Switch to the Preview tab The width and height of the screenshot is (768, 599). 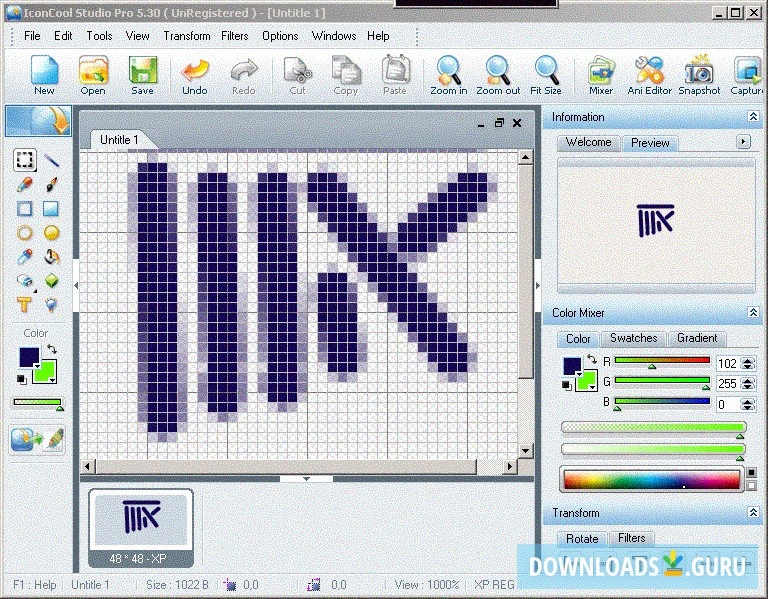click(650, 143)
